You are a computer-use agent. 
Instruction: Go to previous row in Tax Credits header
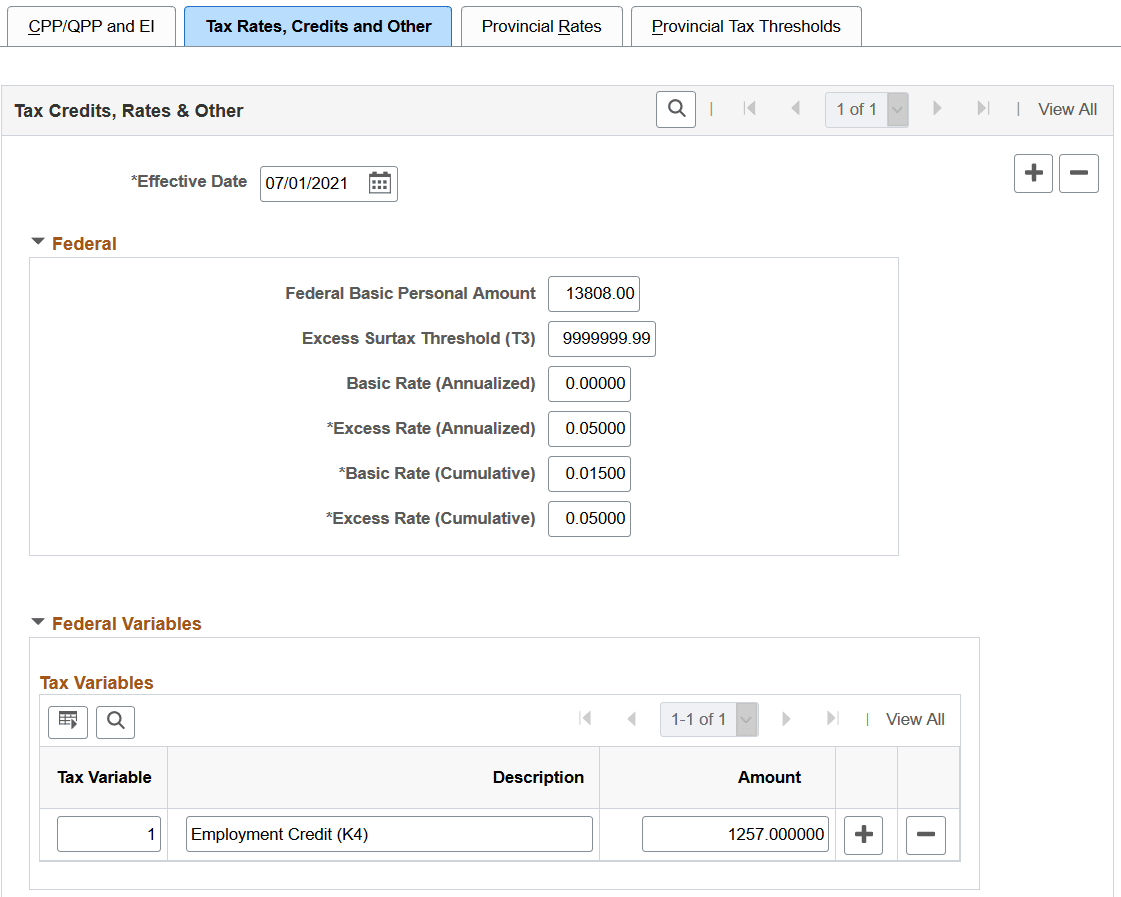(x=795, y=109)
